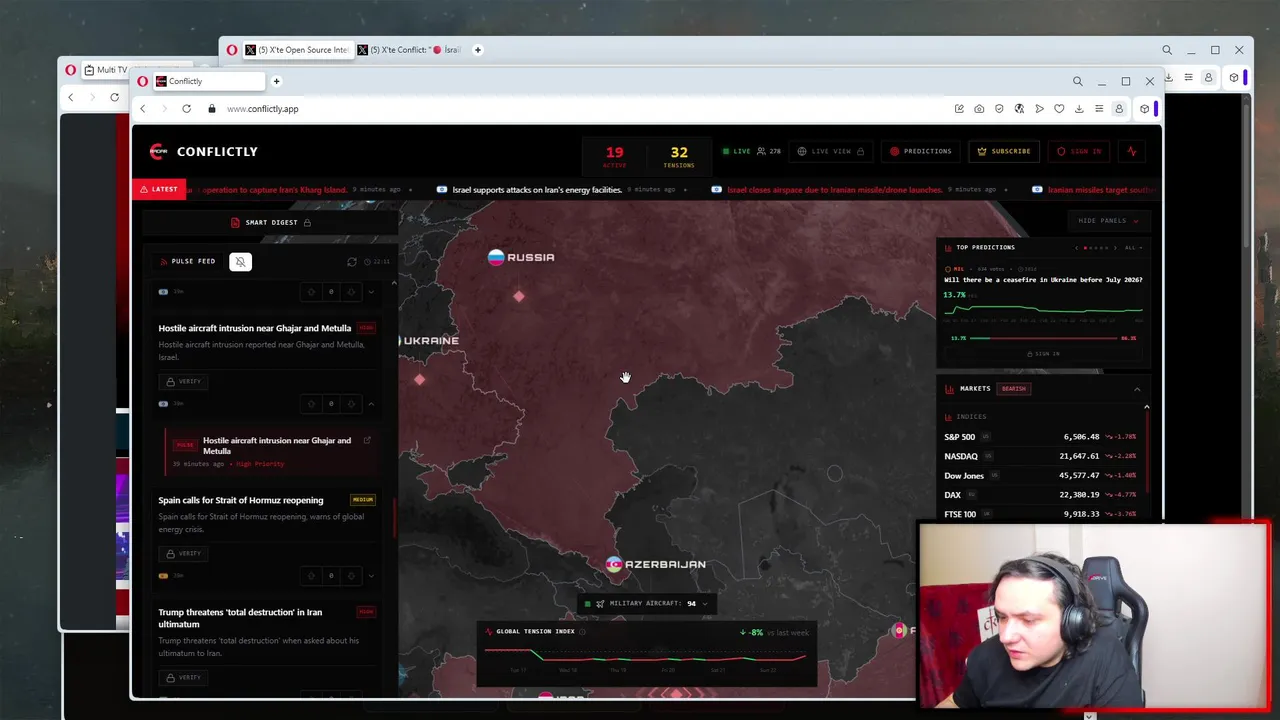Screen dimensions: 1280x720
Task: Click the Conflictly logo icon
Action: pos(157,151)
